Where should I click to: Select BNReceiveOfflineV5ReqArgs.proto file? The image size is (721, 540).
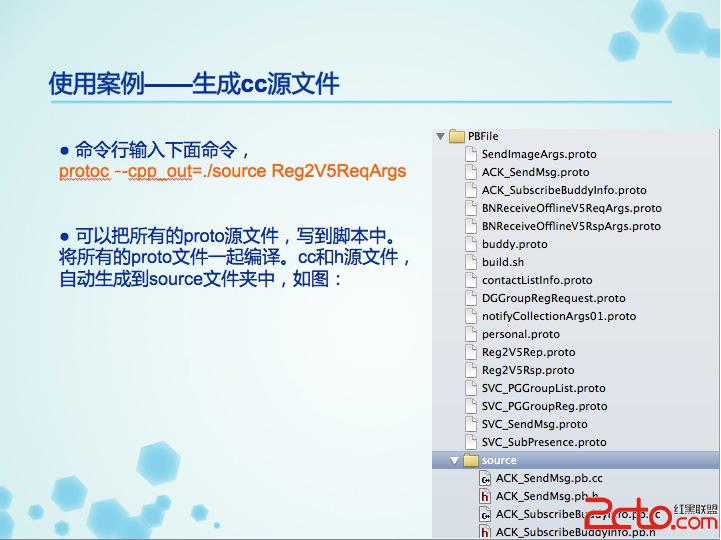(572, 208)
